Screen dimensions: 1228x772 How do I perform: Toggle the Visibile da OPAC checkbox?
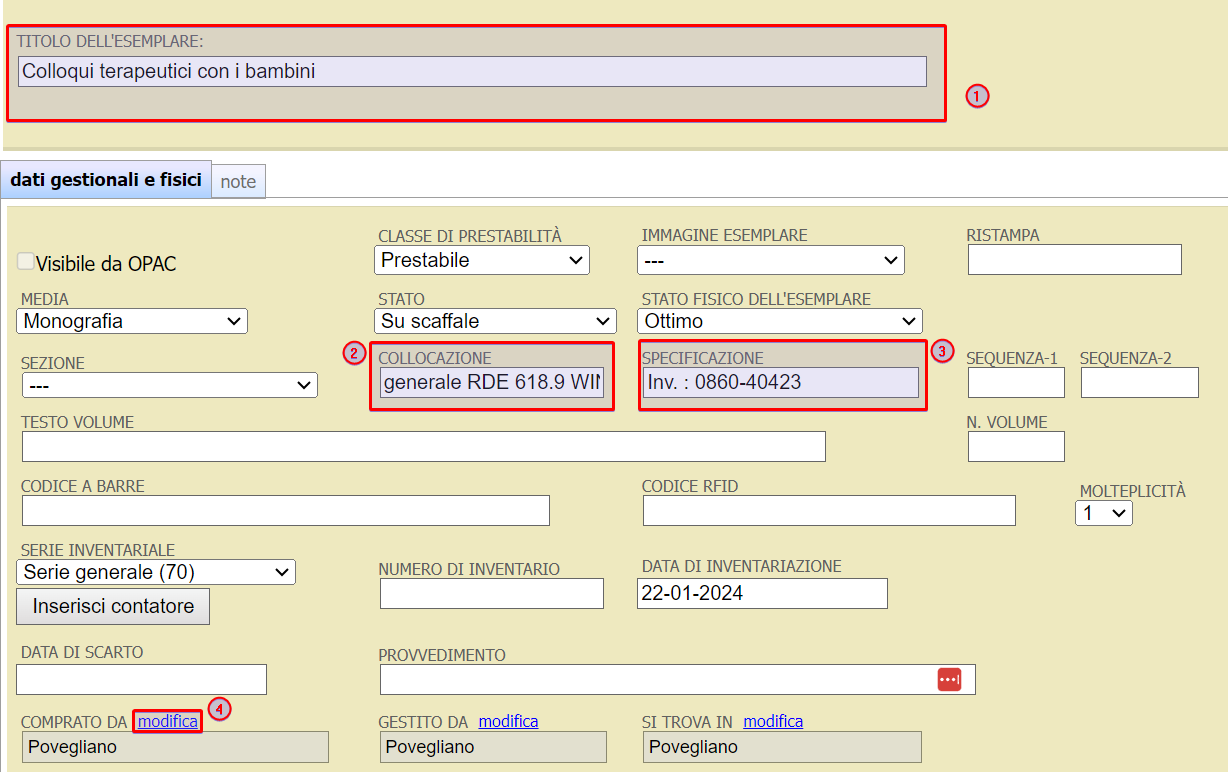(26, 262)
